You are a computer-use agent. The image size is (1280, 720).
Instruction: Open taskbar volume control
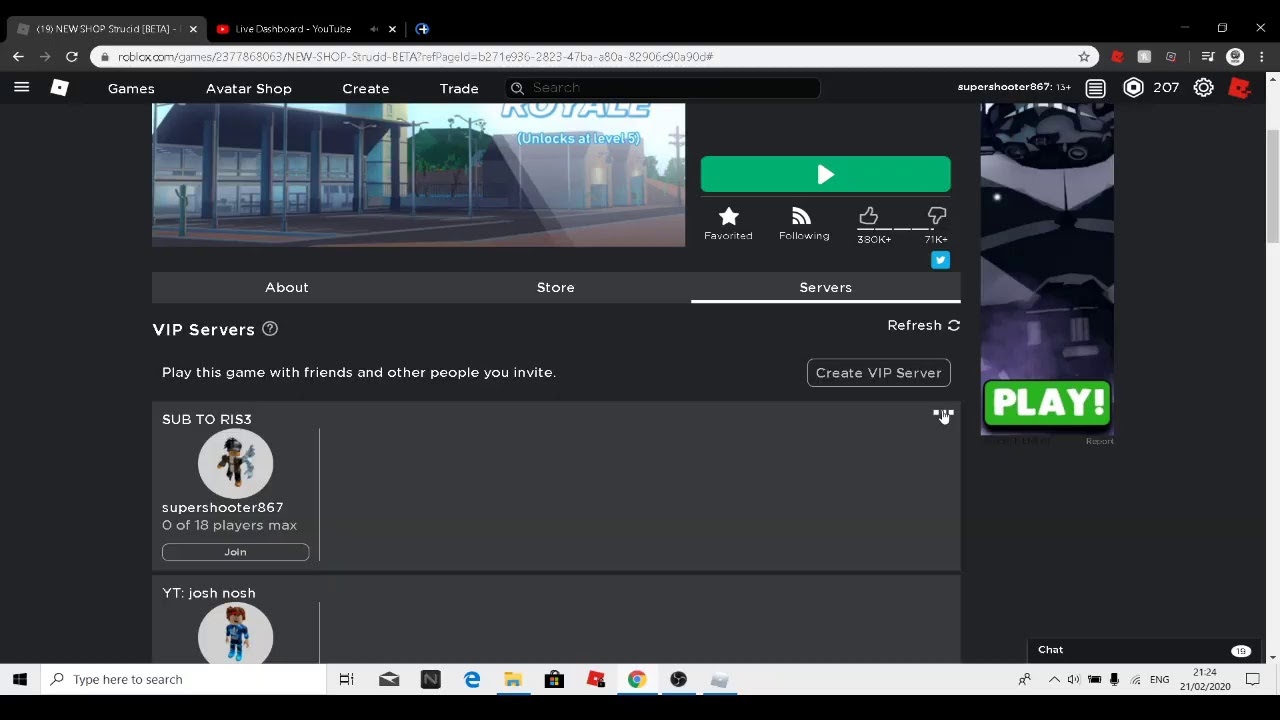[x=1073, y=680]
